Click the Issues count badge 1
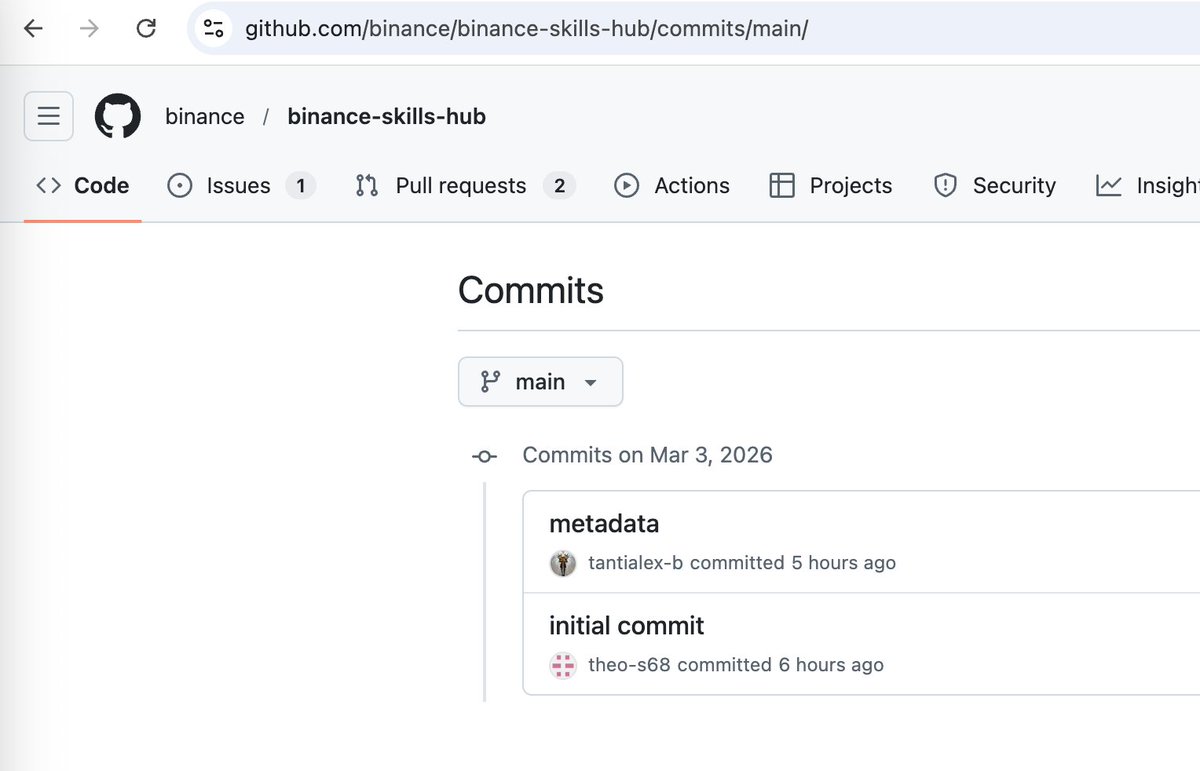1200x771 pixels. 300,185
